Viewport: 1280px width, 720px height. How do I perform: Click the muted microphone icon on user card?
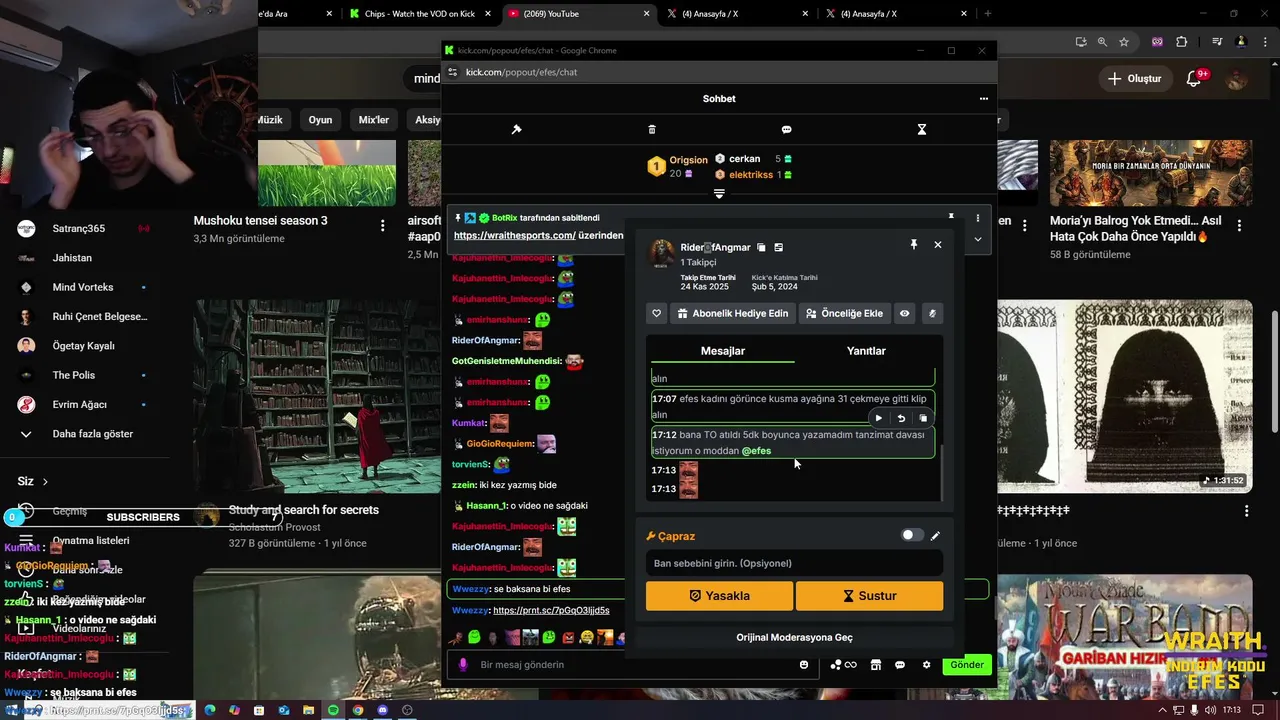pyautogui.click(x=932, y=313)
